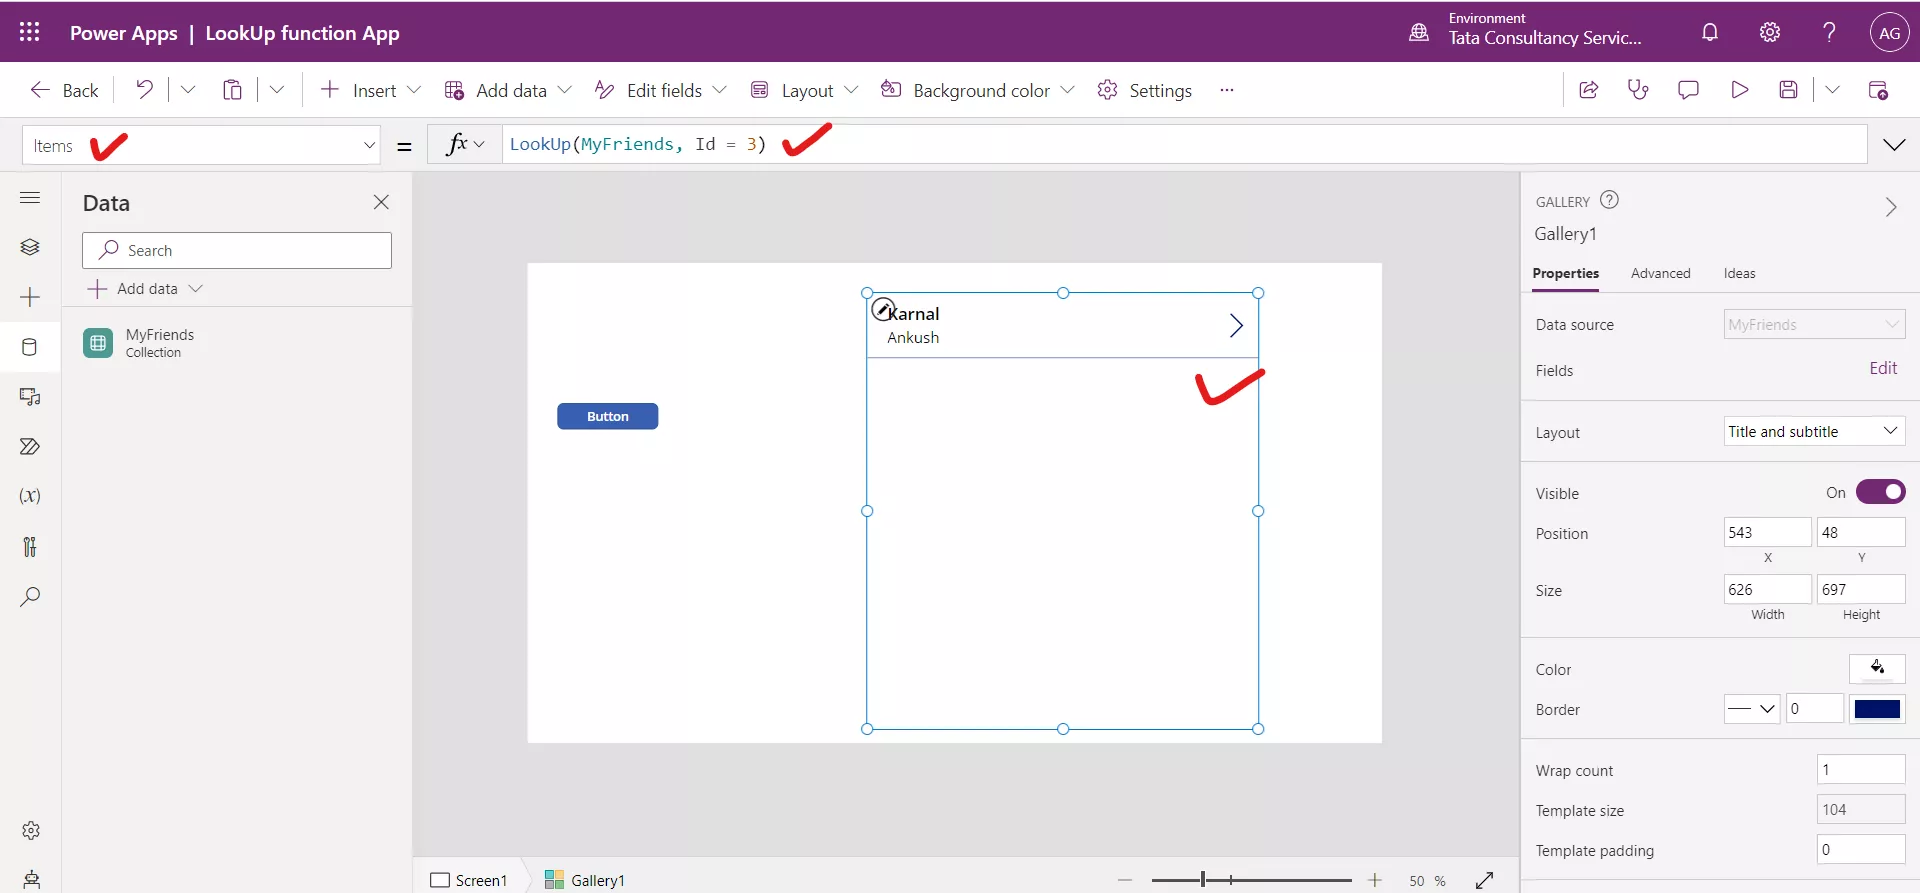The image size is (1920, 893).
Task: Click the Undo icon
Action: (145, 90)
